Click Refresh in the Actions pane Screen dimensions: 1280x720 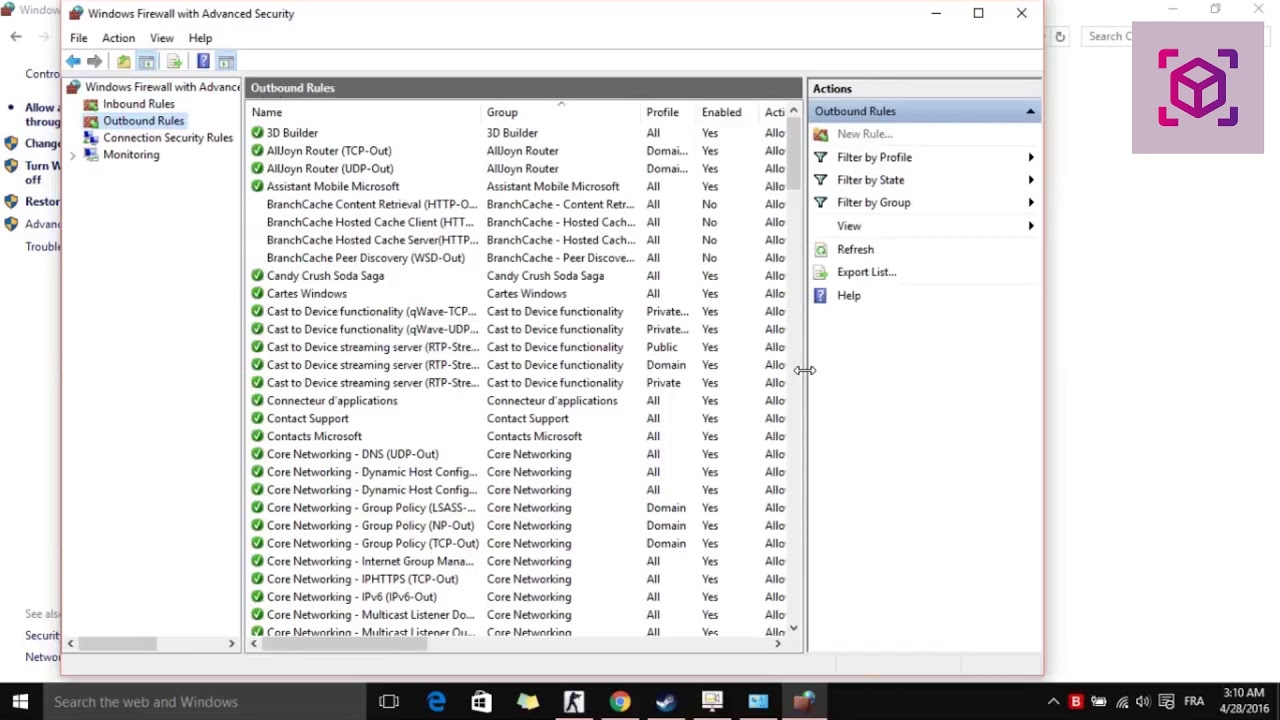point(855,250)
